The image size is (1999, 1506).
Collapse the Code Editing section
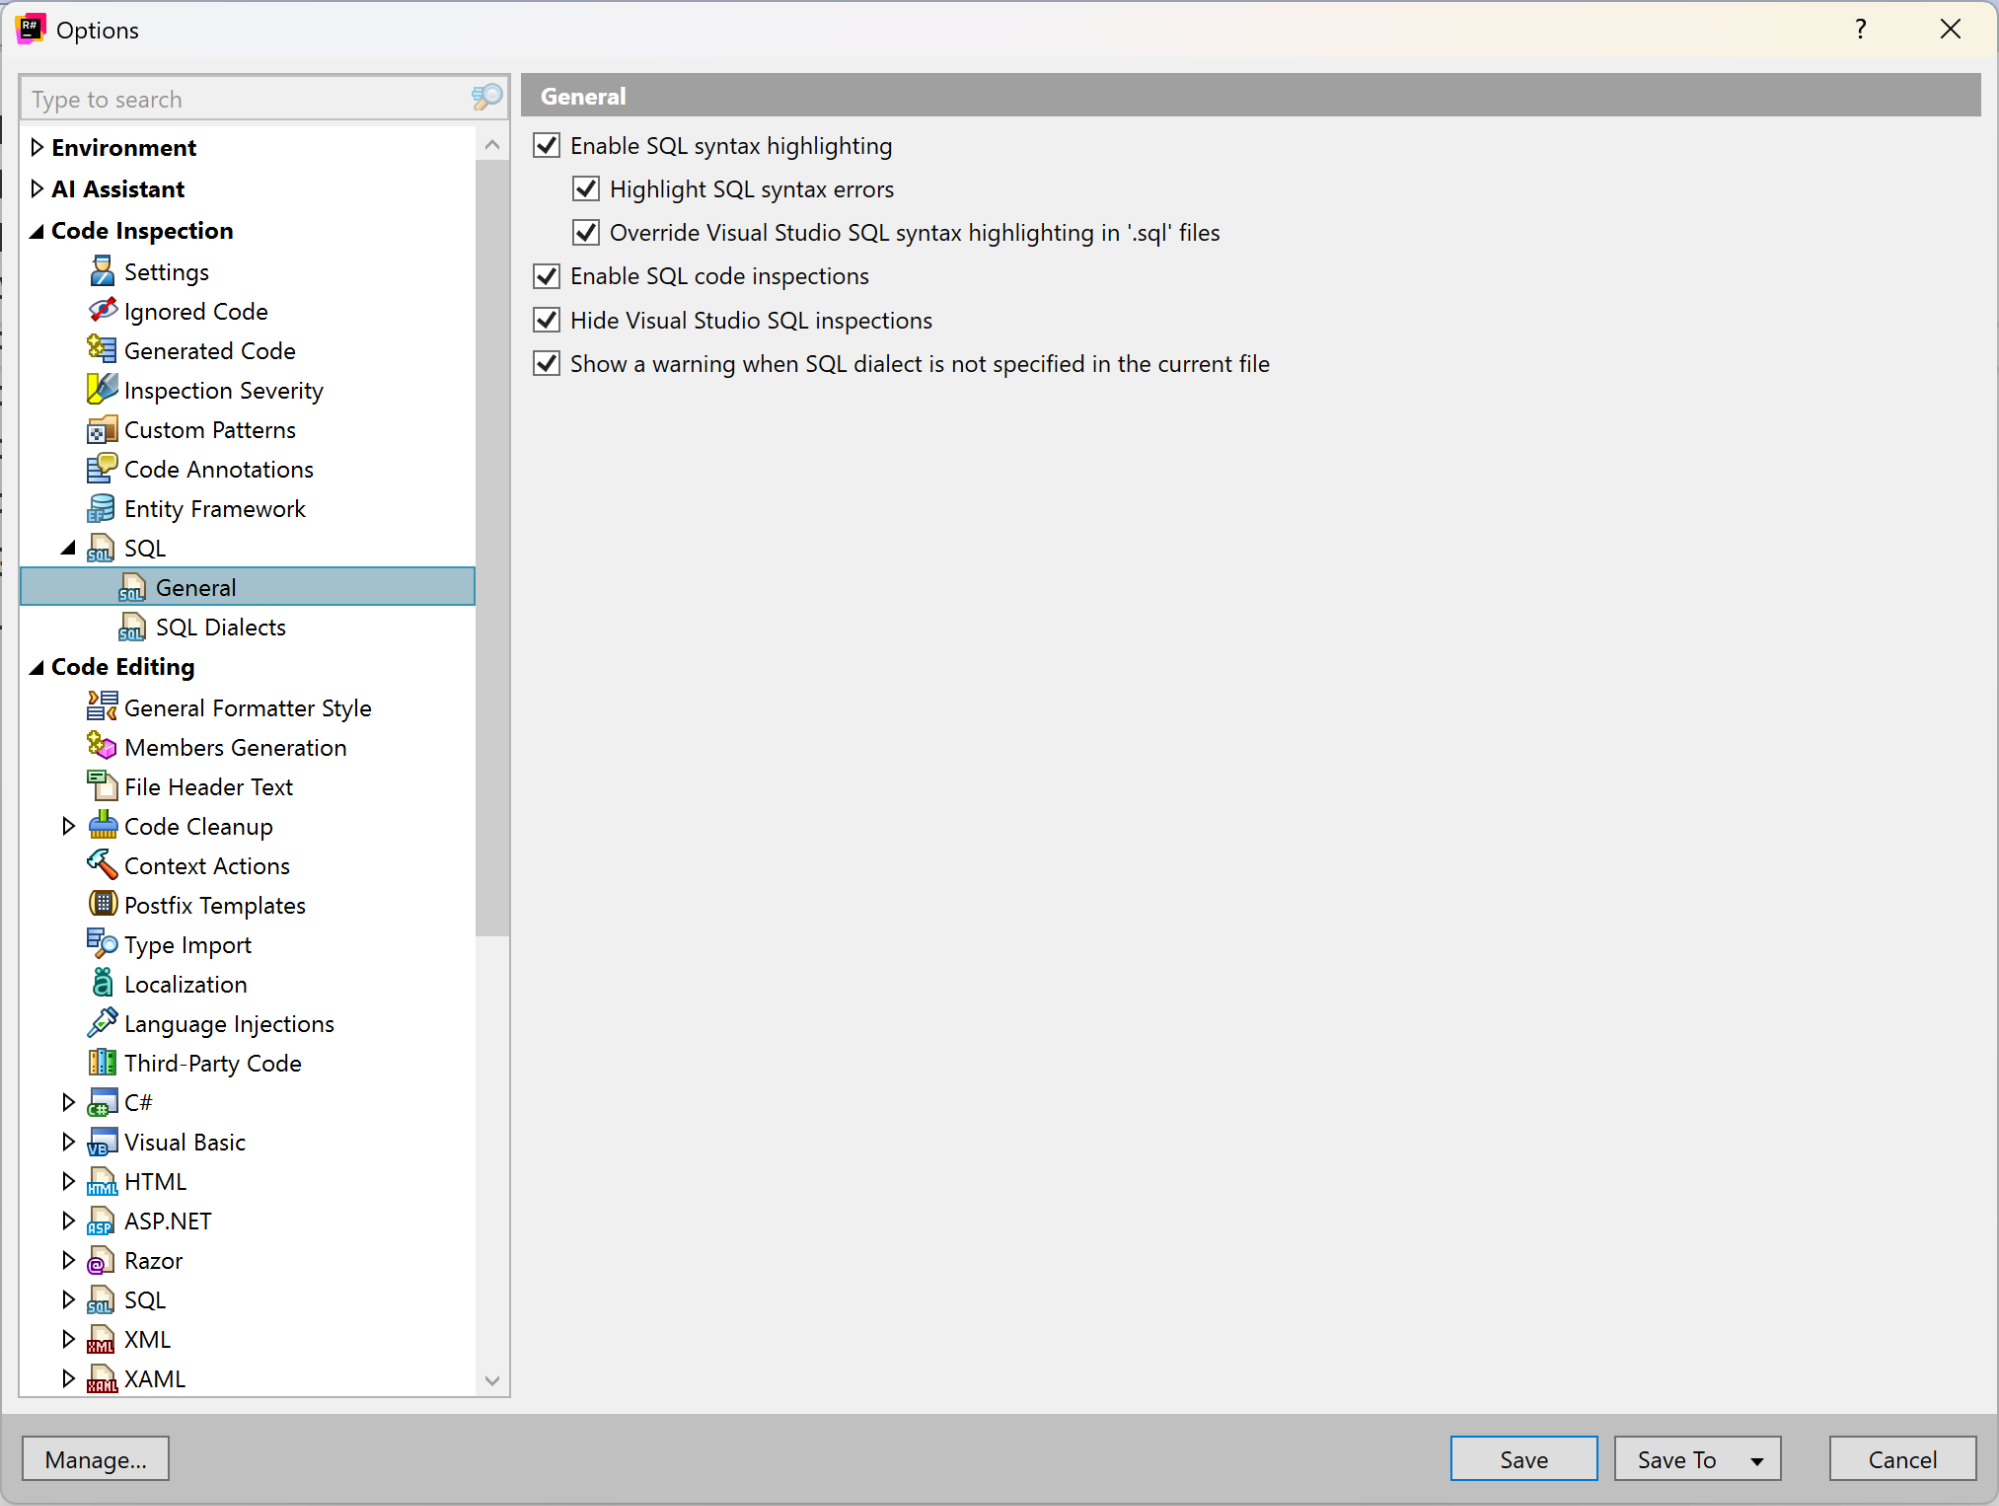click(37, 667)
